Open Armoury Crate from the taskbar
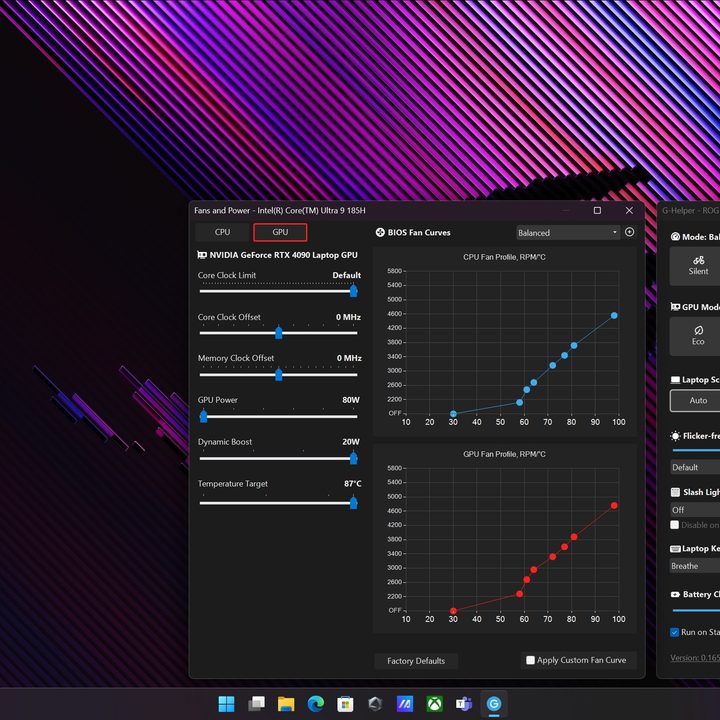720x720 pixels. coord(375,703)
